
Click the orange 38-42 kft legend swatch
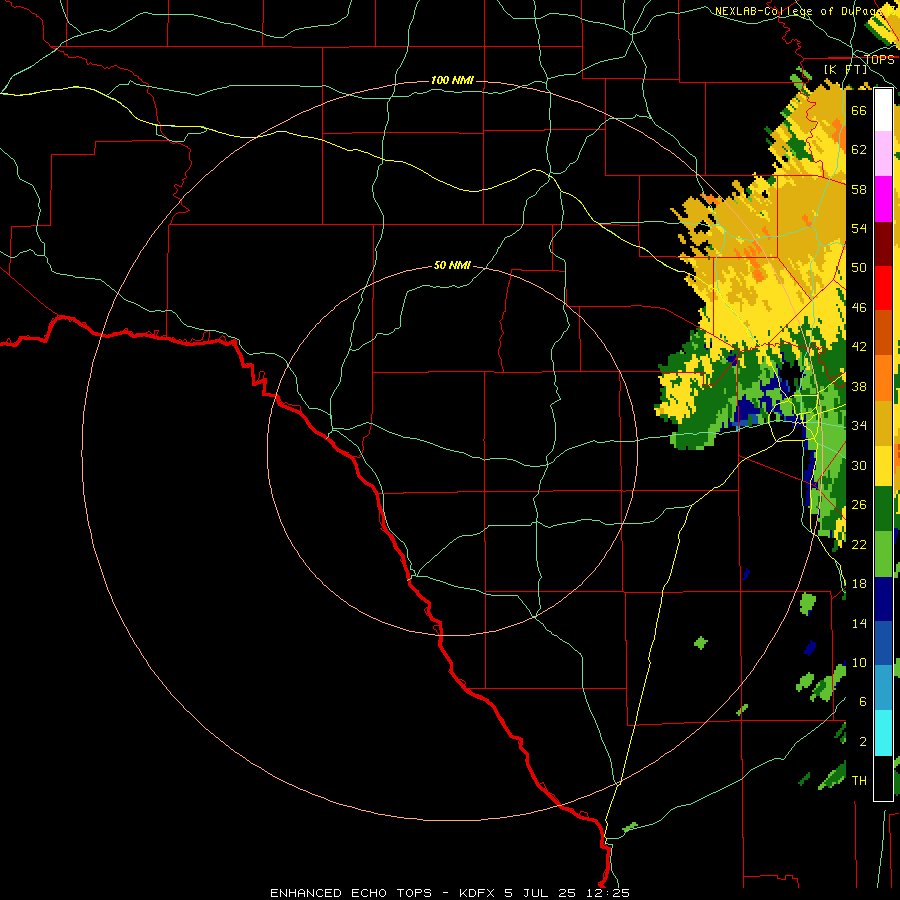click(x=883, y=378)
